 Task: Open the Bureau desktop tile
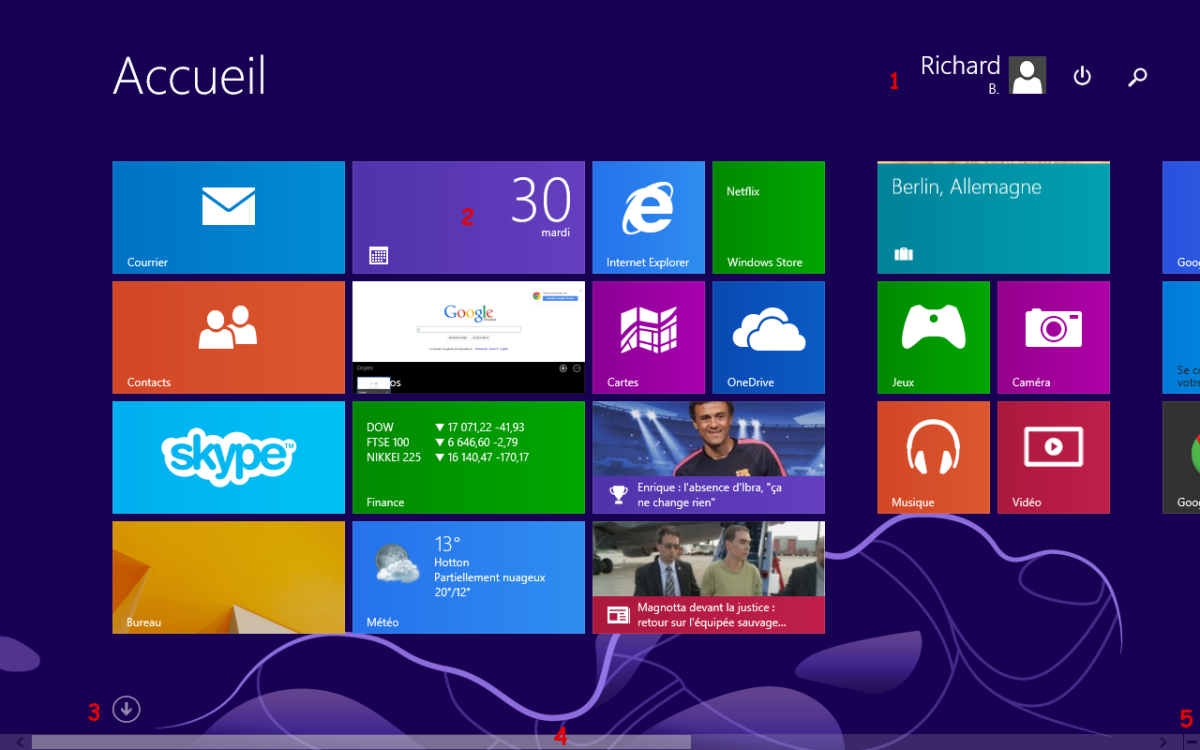[x=228, y=577]
